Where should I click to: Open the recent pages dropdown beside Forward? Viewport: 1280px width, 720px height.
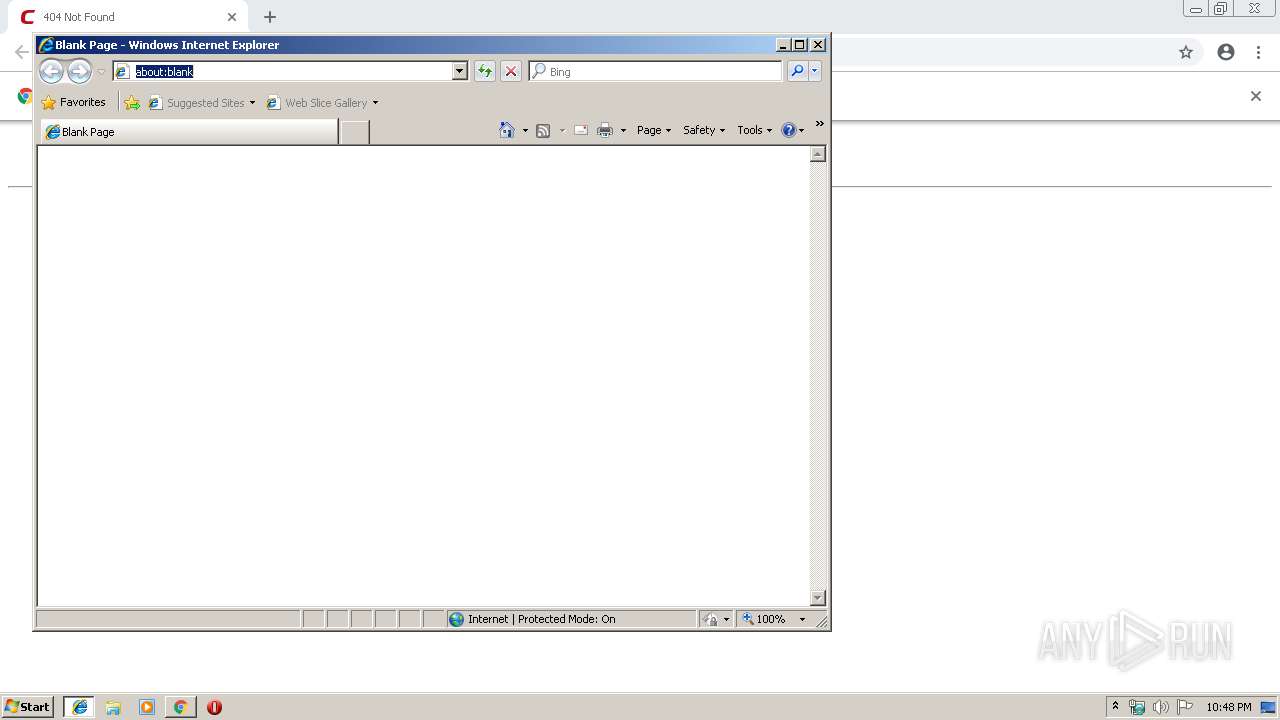click(x=101, y=72)
